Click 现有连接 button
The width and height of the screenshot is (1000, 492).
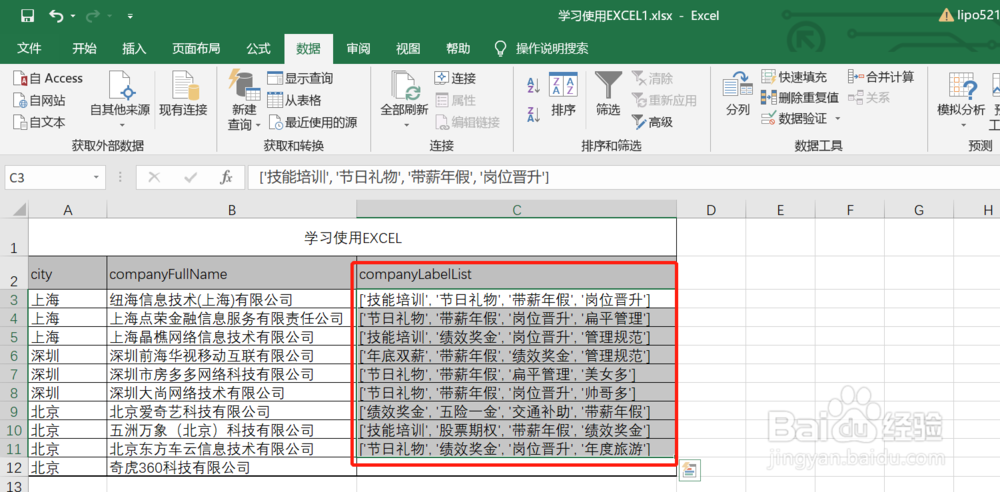(183, 94)
